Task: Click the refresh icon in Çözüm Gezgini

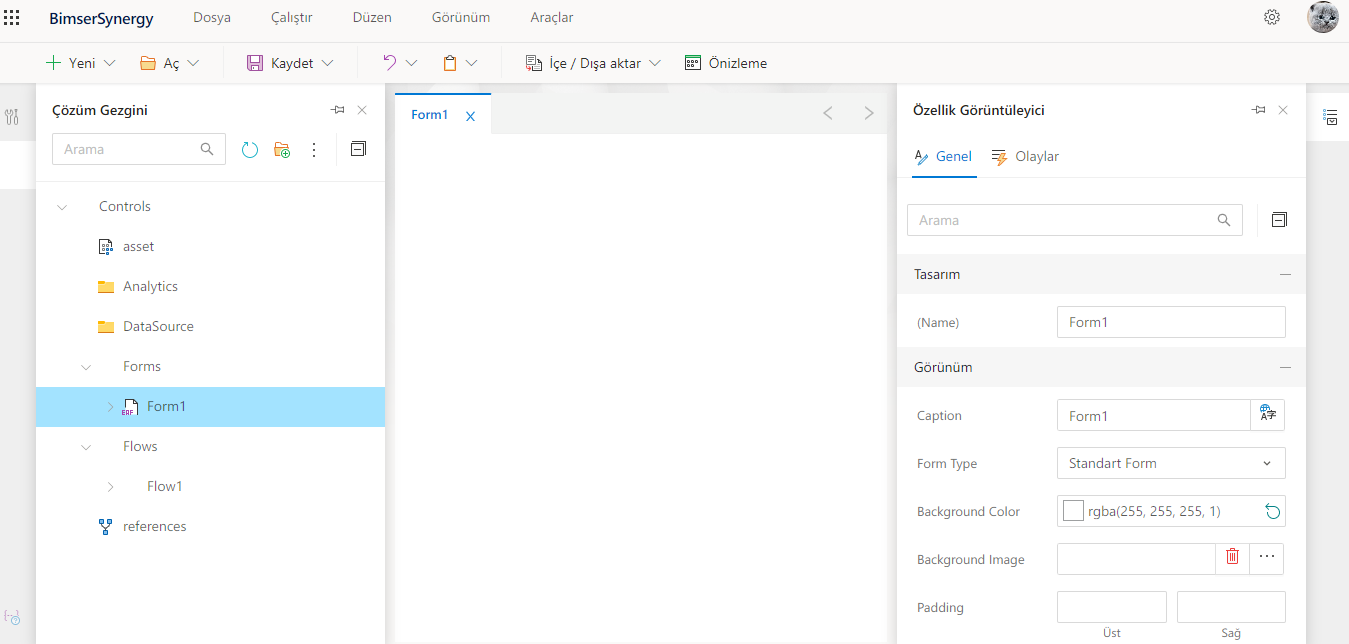Action: (x=250, y=150)
